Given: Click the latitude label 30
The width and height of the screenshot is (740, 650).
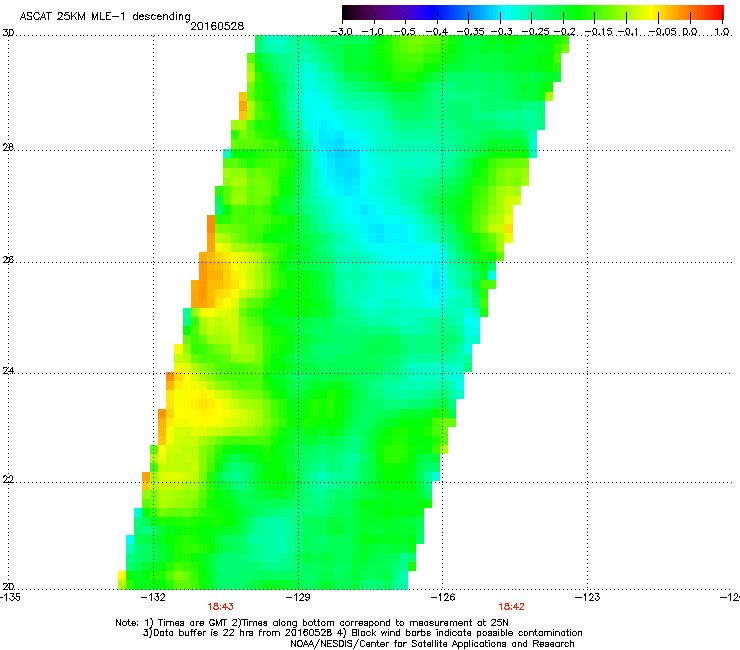Looking at the screenshot, I should pyautogui.click(x=8, y=33).
